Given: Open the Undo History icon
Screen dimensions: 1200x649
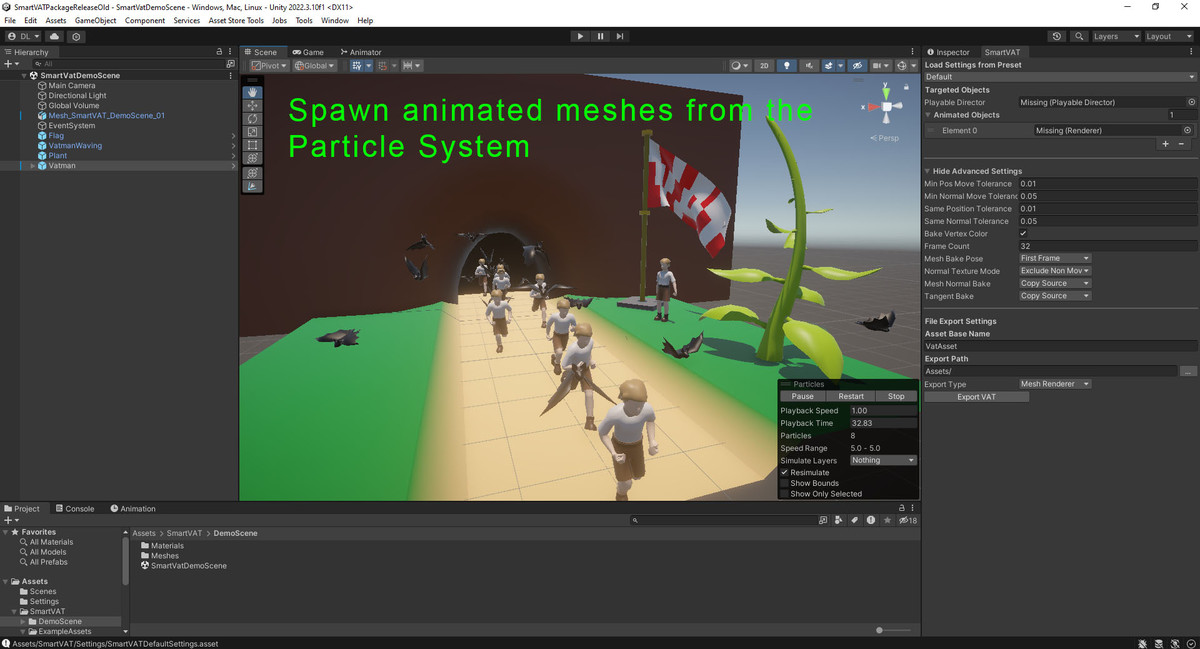Looking at the screenshot, I should (x=1057, y=36).
